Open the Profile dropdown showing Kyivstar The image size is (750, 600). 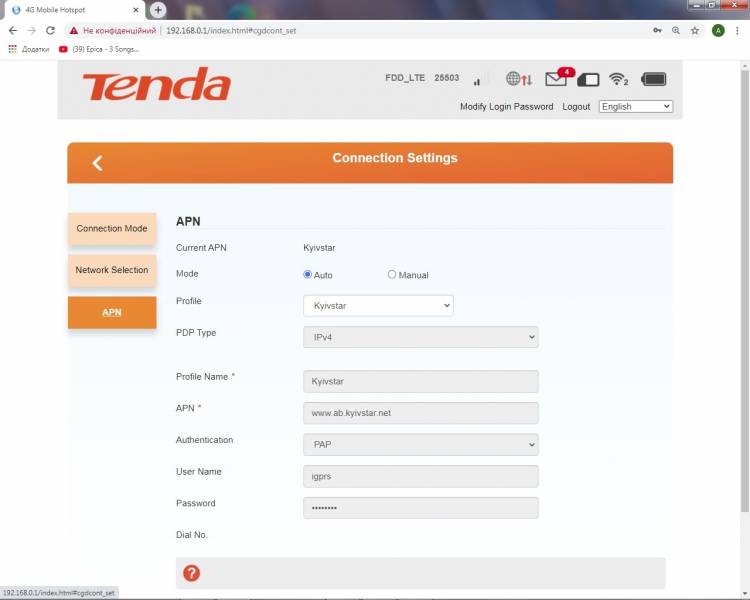(378, 305)
